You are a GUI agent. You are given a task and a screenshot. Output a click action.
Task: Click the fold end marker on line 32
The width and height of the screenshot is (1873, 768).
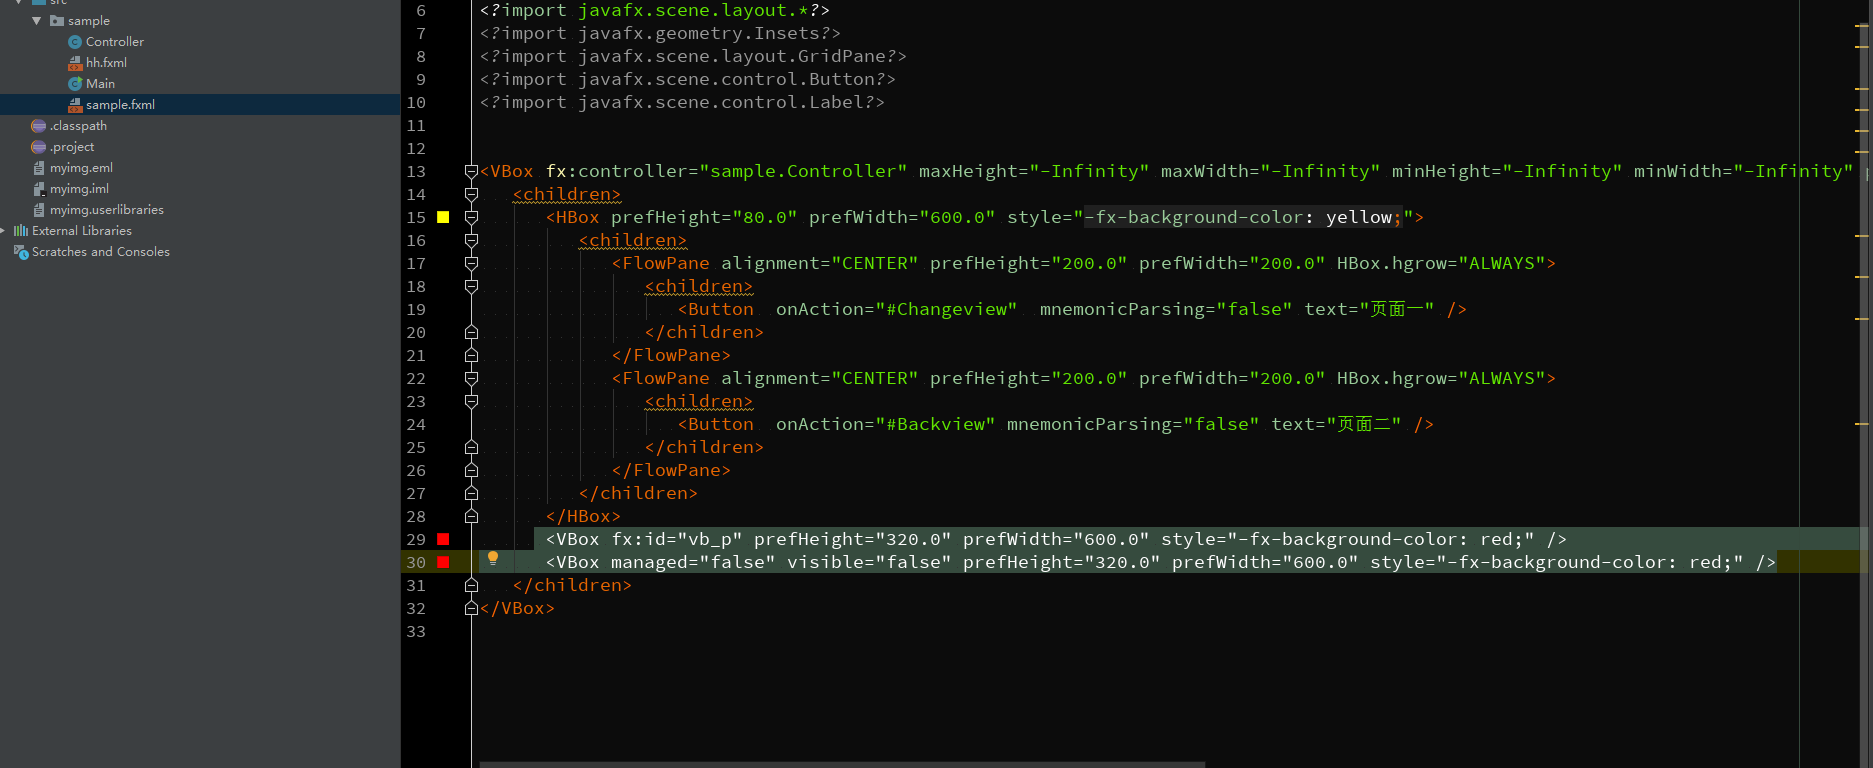[471, 608]
